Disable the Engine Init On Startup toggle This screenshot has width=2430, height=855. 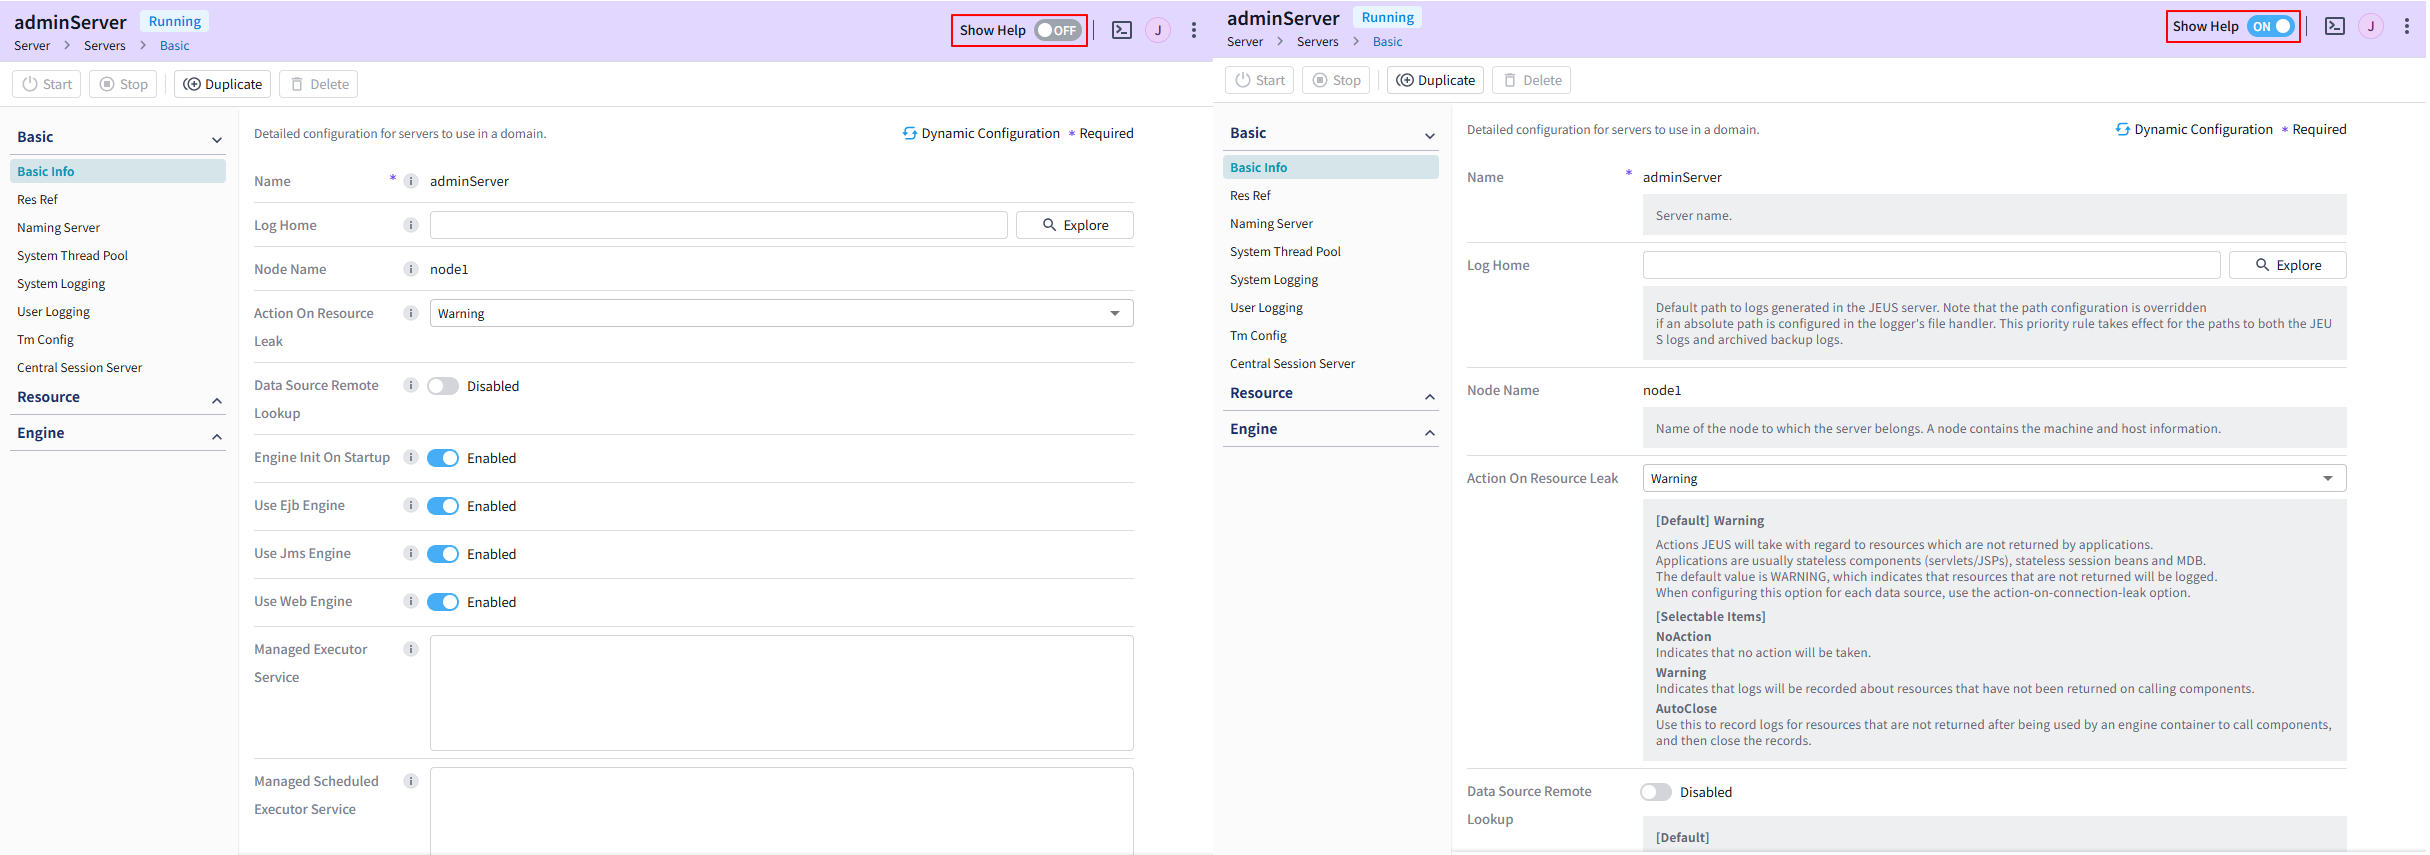(x=443, y=458)
